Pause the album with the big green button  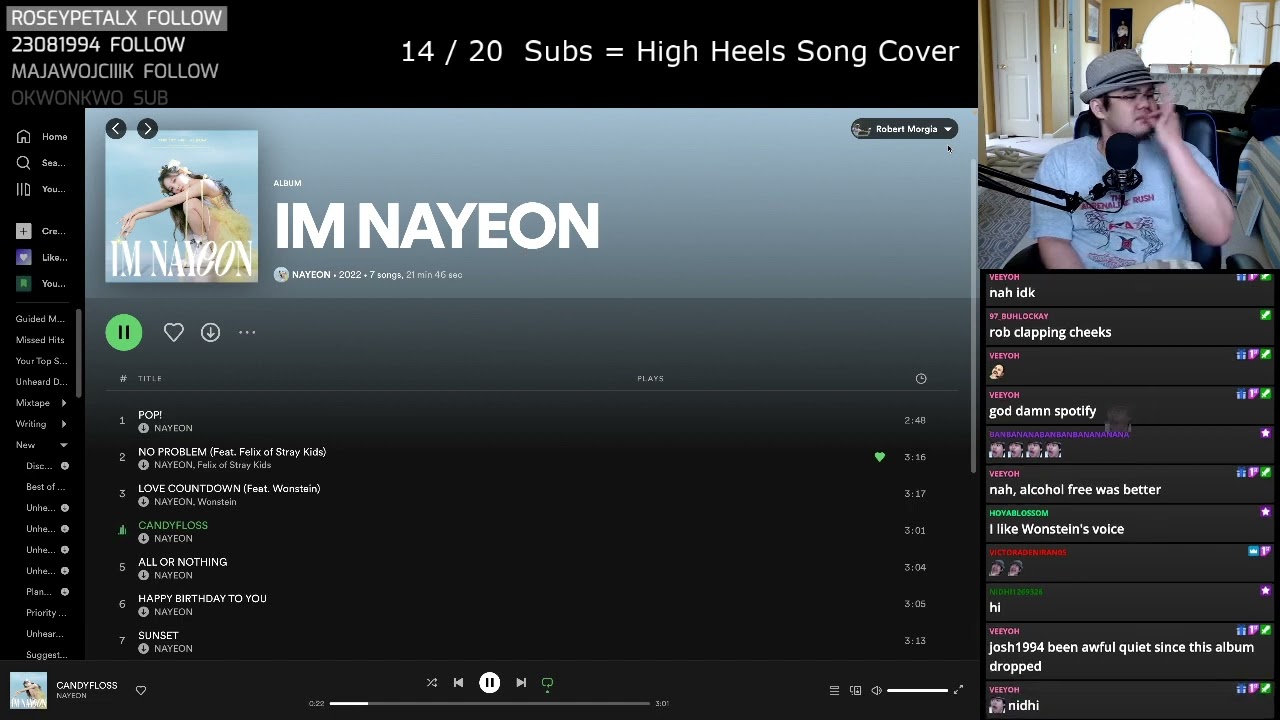(124, 332)
